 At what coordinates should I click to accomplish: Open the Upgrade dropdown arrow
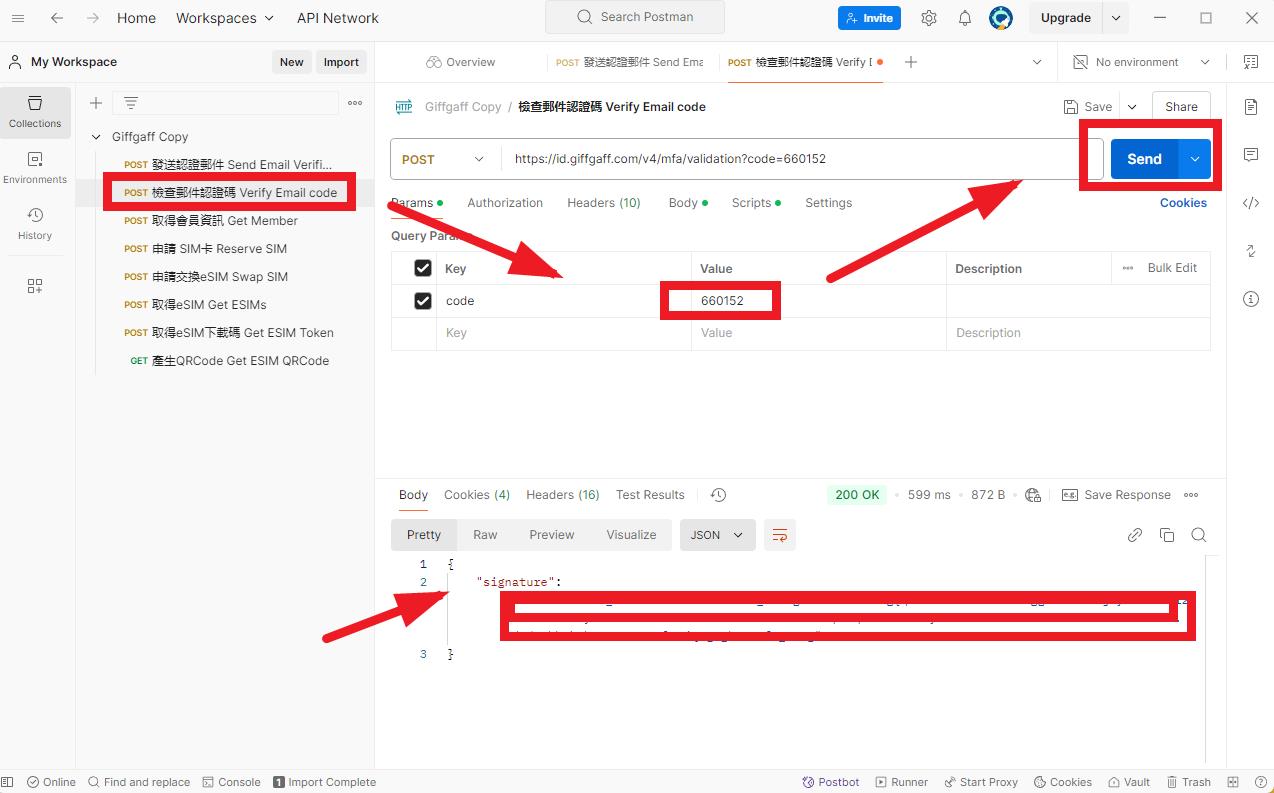click(1116, 18)
